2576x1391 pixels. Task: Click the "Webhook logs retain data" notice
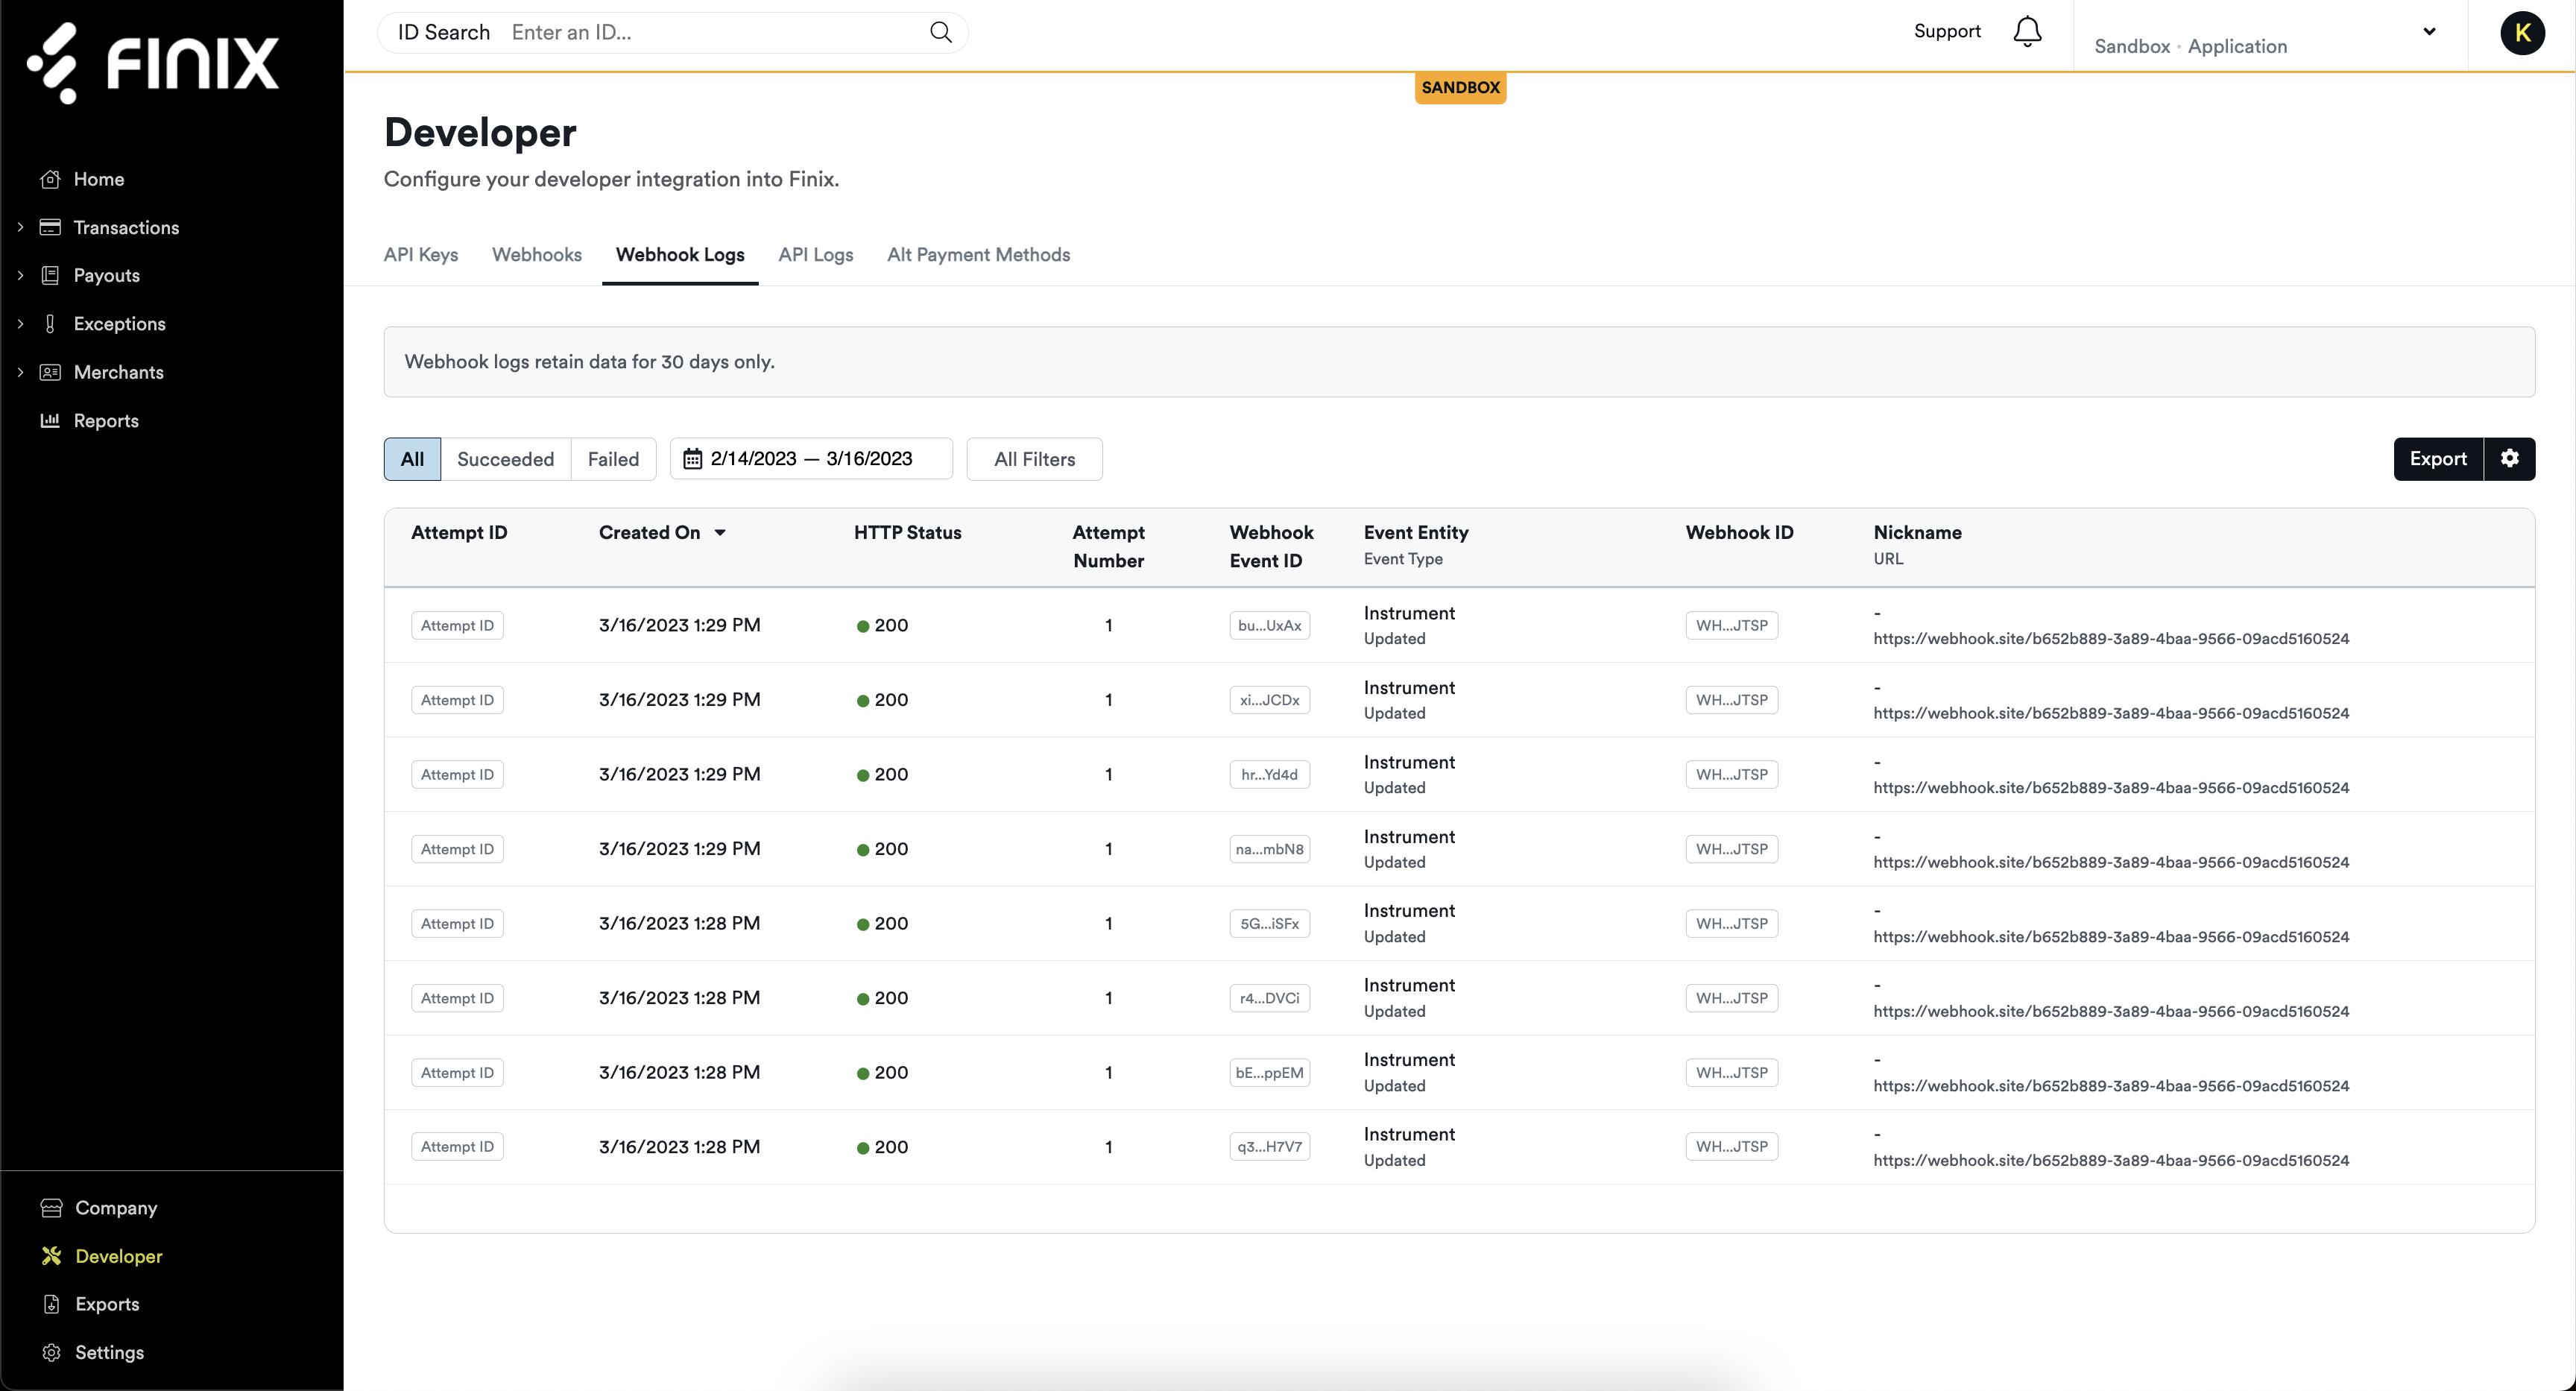pyautogui.click(x=1459, y=362)
